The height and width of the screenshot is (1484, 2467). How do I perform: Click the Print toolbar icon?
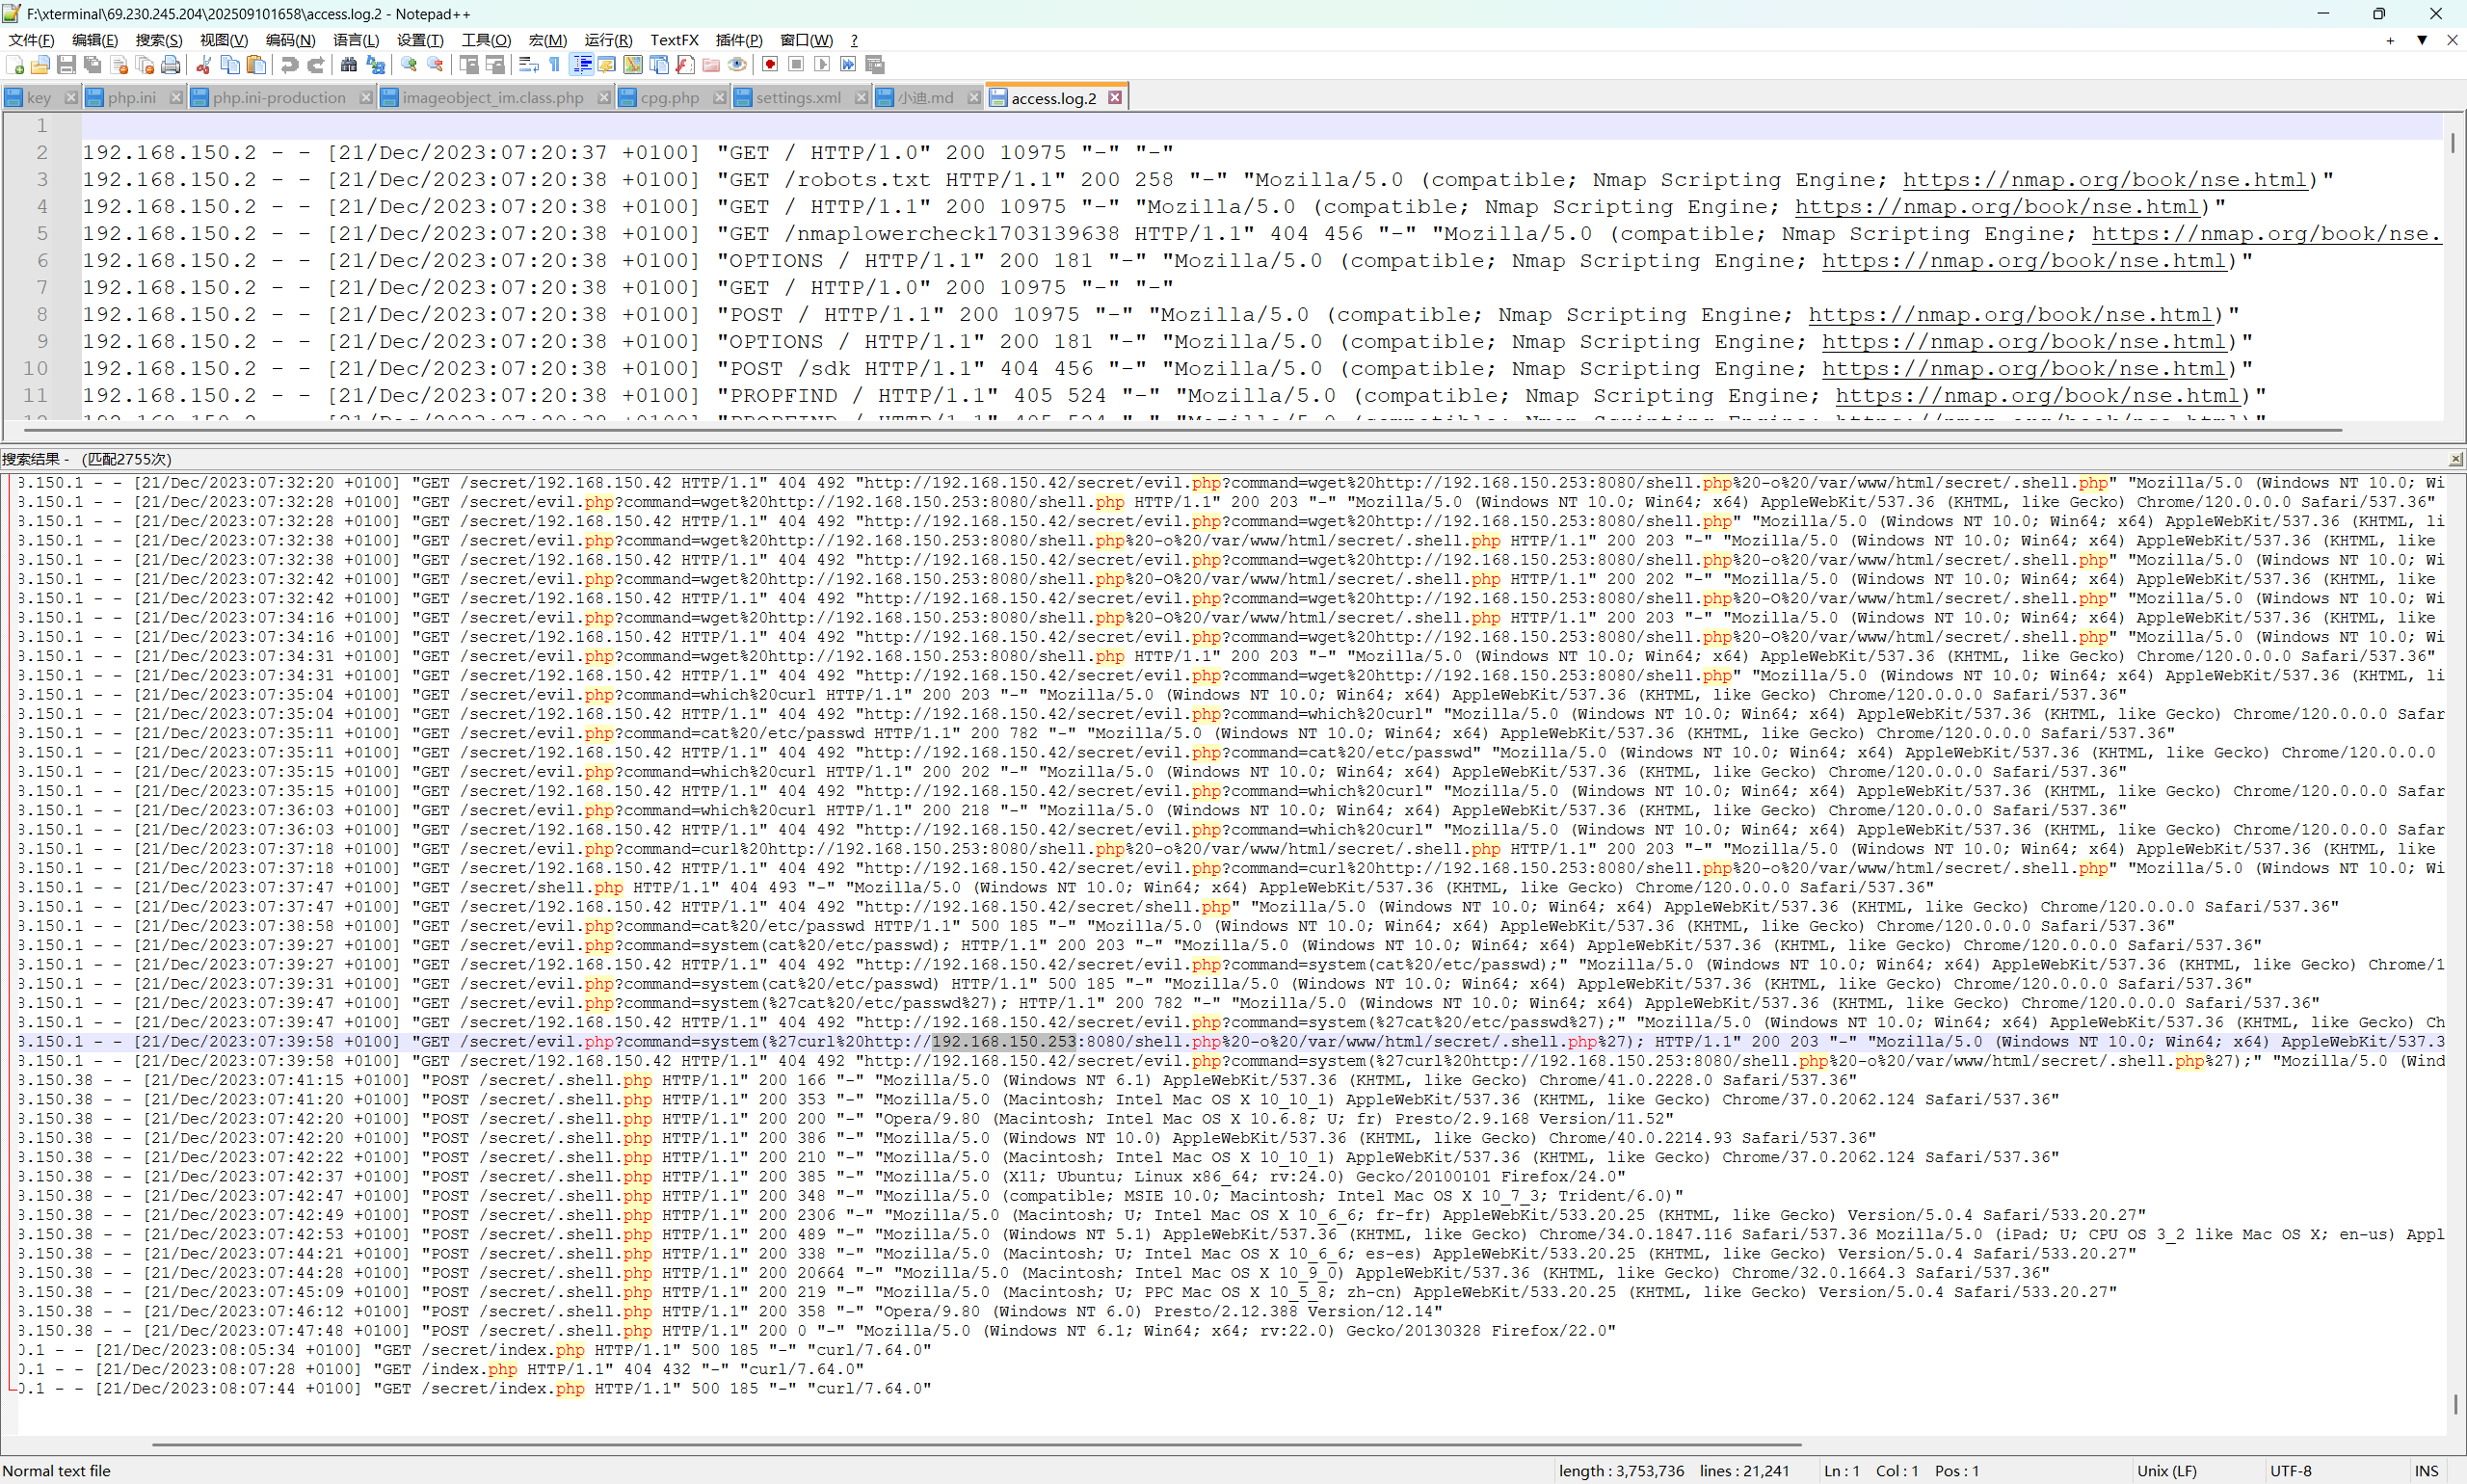(171, 65)
